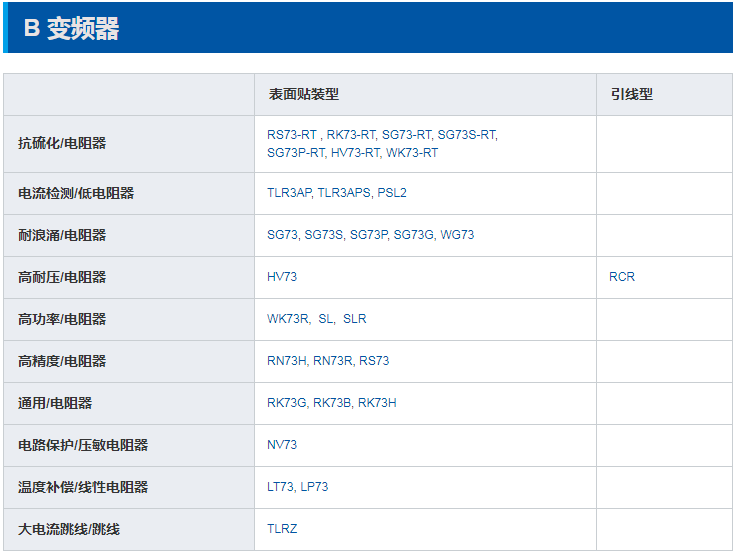Click the 表面贴装型 column header
The height and width of the screenshot is (554, 736).
tap(304, 94)
